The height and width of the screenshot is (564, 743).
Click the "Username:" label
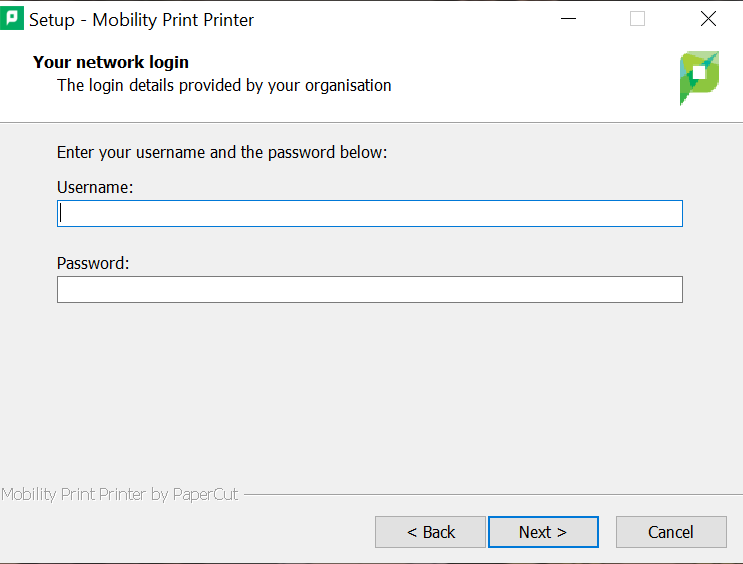(x=95, y=187)
